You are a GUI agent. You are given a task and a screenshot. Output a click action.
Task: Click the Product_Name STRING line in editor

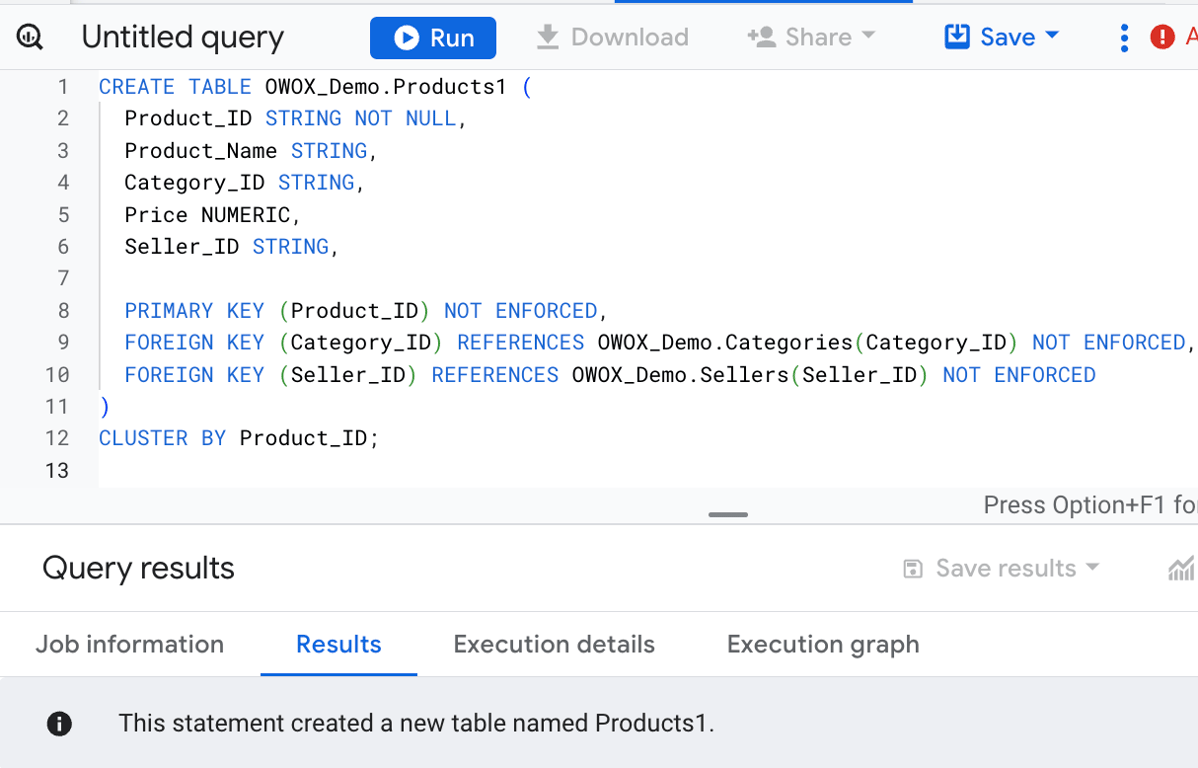pyautogui.click(x=251, y=151)
